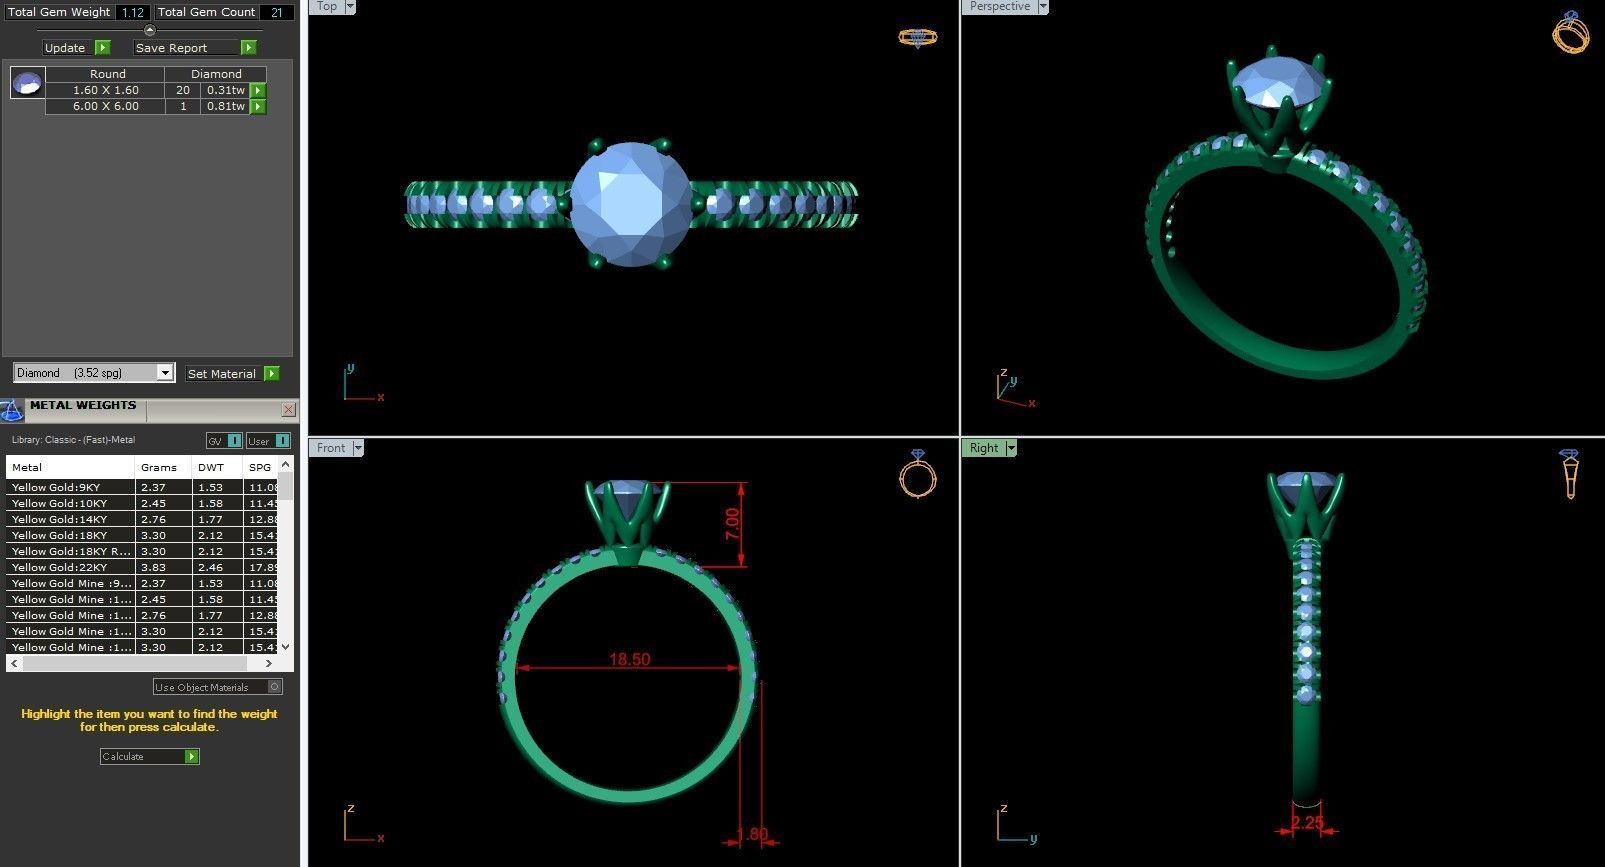The height and width of the screenshot is (867, 1605).
Task: Click the Update button
Action: click(67, 48)
